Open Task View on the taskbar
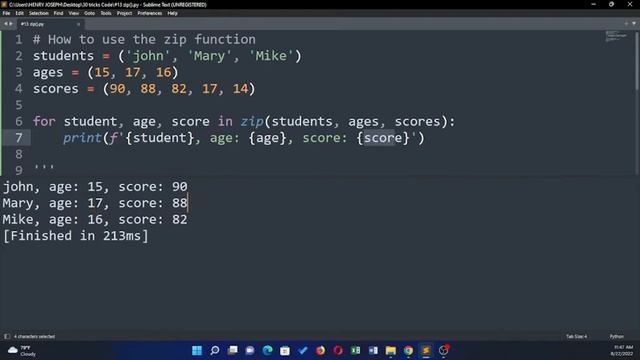This screenshot has height=360, width=640. [233, 350]
